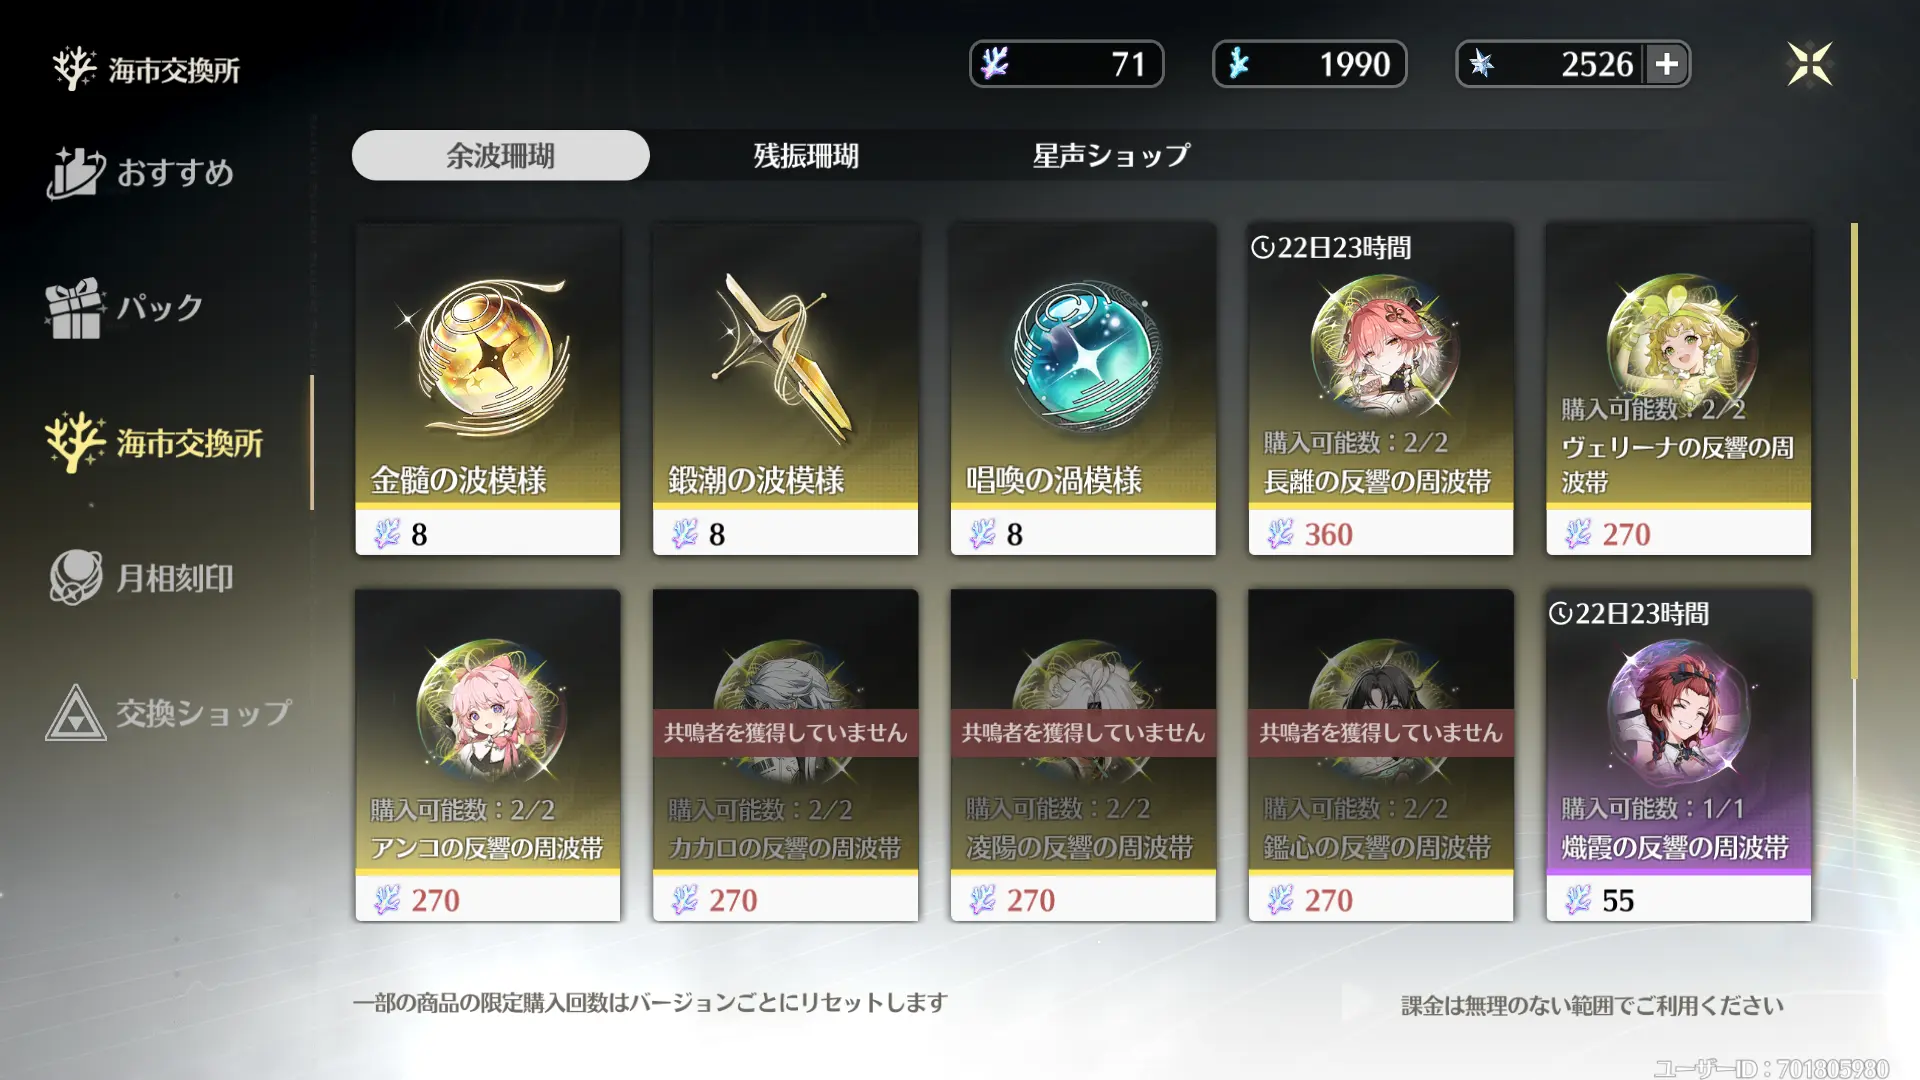Switch to the 星声ショップ tab
1920x1080 pixels.
tap(1111, 155)
